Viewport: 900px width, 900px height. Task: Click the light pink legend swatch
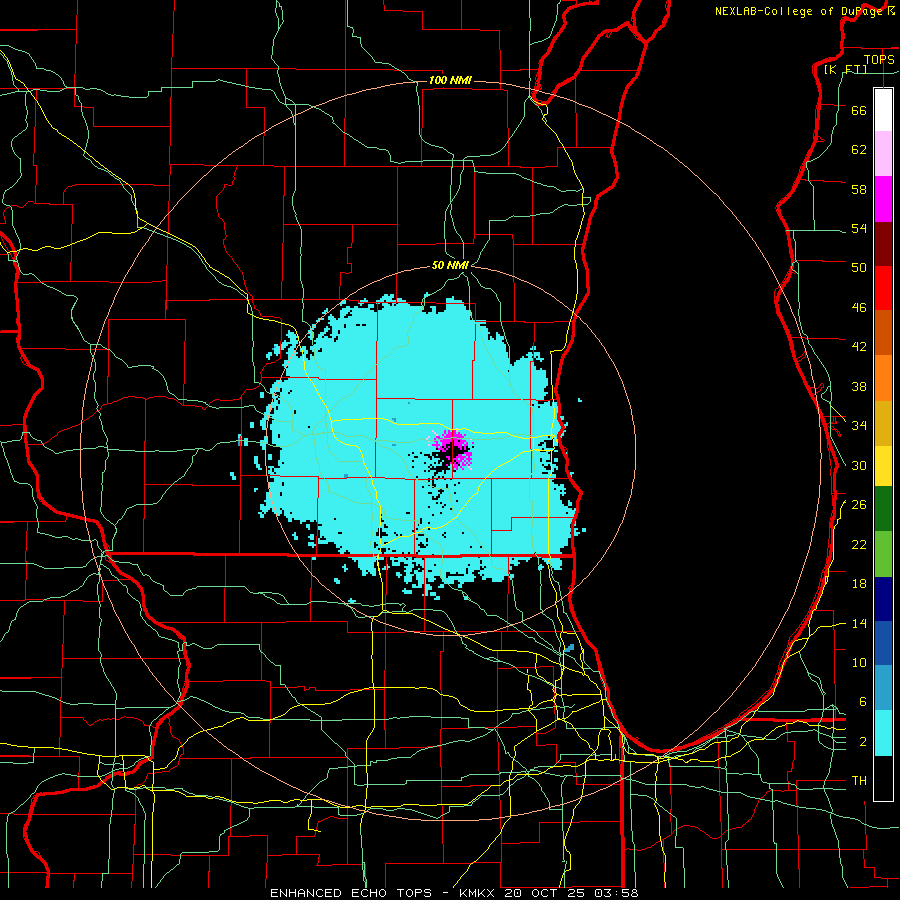pyautogui.click(x=883, y=154)
